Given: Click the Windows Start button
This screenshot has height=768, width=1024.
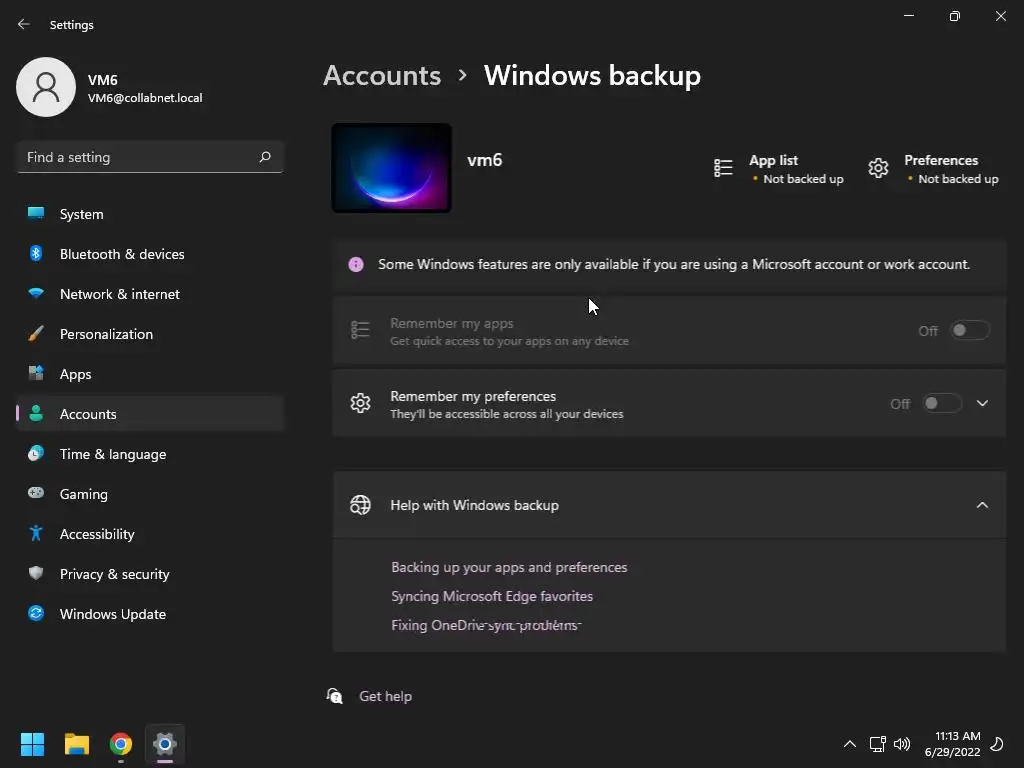Looking at the screenshot, I should 33,744.
